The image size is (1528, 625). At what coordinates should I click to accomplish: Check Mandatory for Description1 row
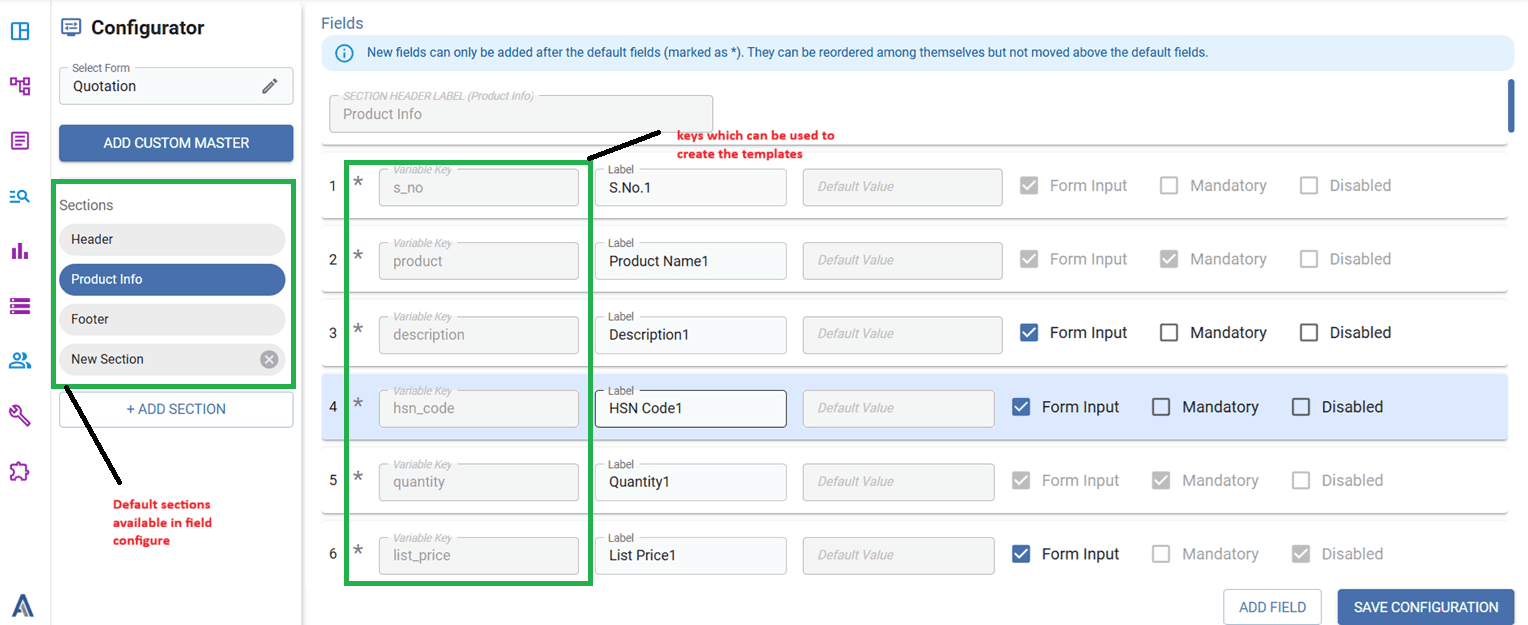click(x=1169, y=333)
